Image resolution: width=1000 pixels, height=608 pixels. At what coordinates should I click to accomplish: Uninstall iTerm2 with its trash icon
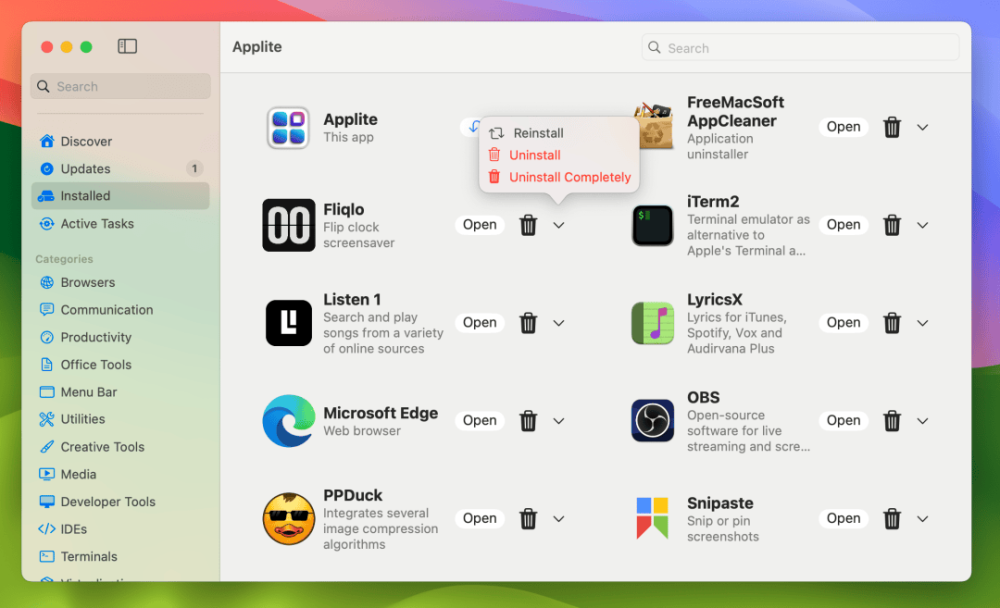[x=892, y=225]
